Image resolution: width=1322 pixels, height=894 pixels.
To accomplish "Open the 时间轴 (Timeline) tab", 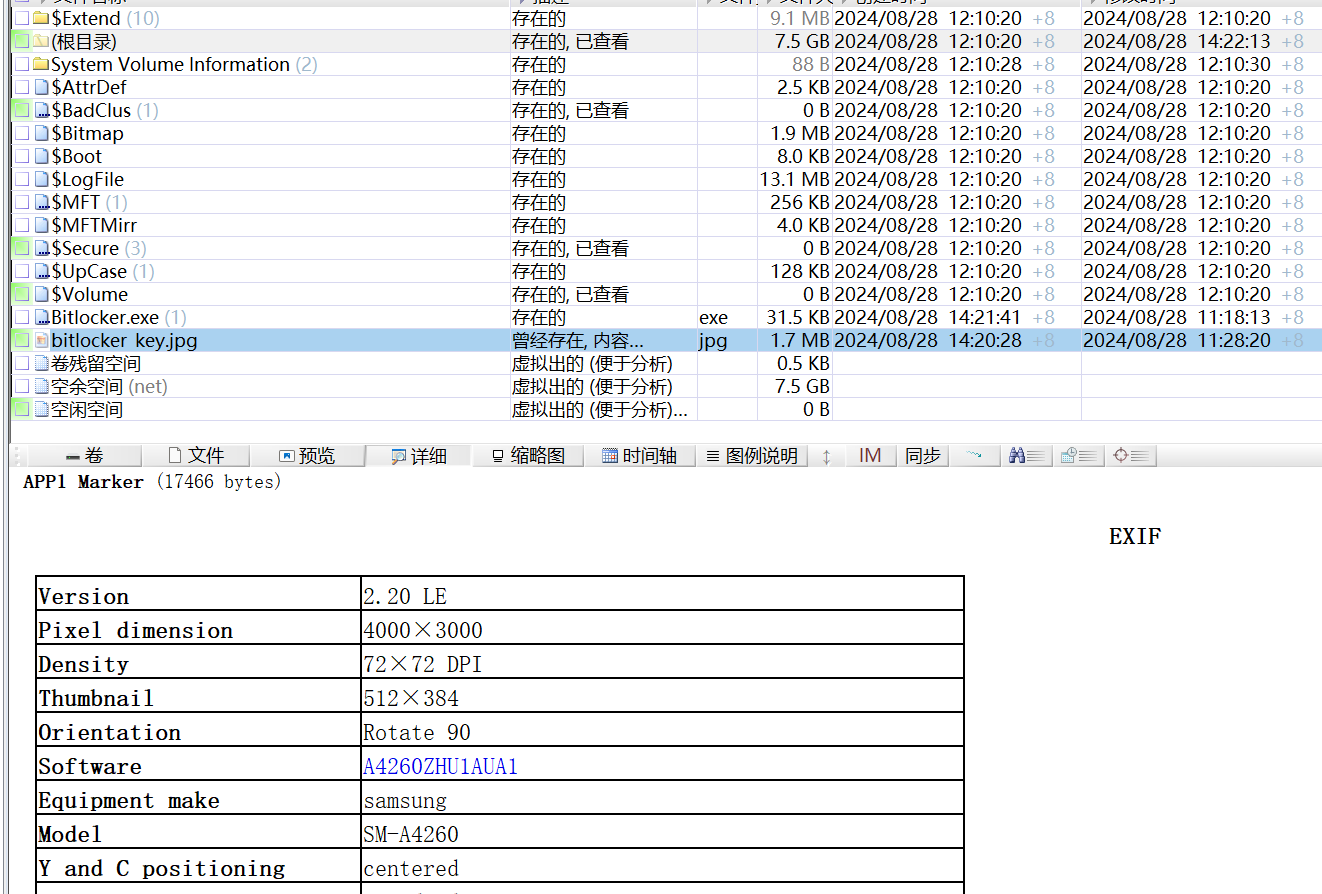I will coord(642,455).
